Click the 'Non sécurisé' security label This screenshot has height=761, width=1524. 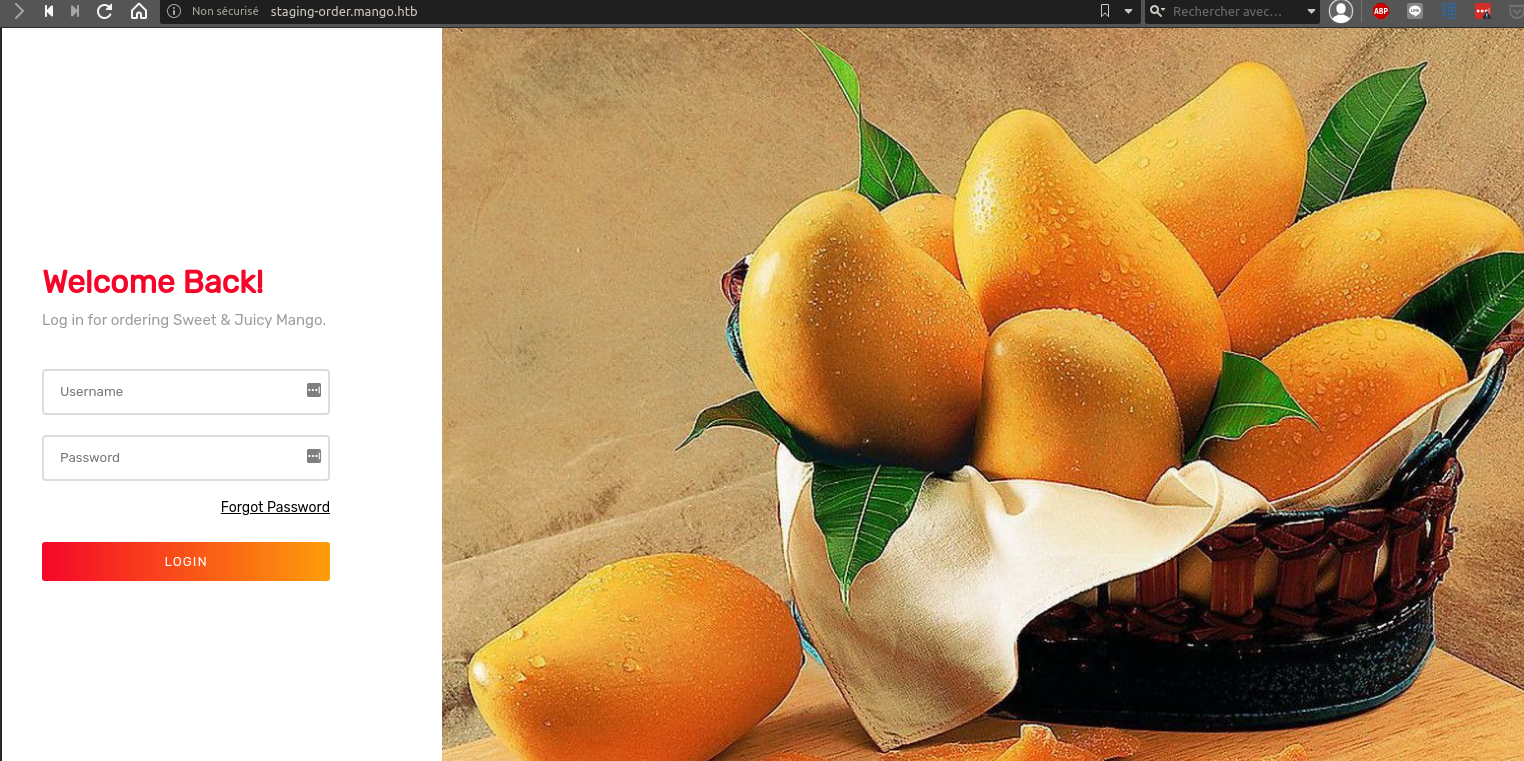click(225, 12)
